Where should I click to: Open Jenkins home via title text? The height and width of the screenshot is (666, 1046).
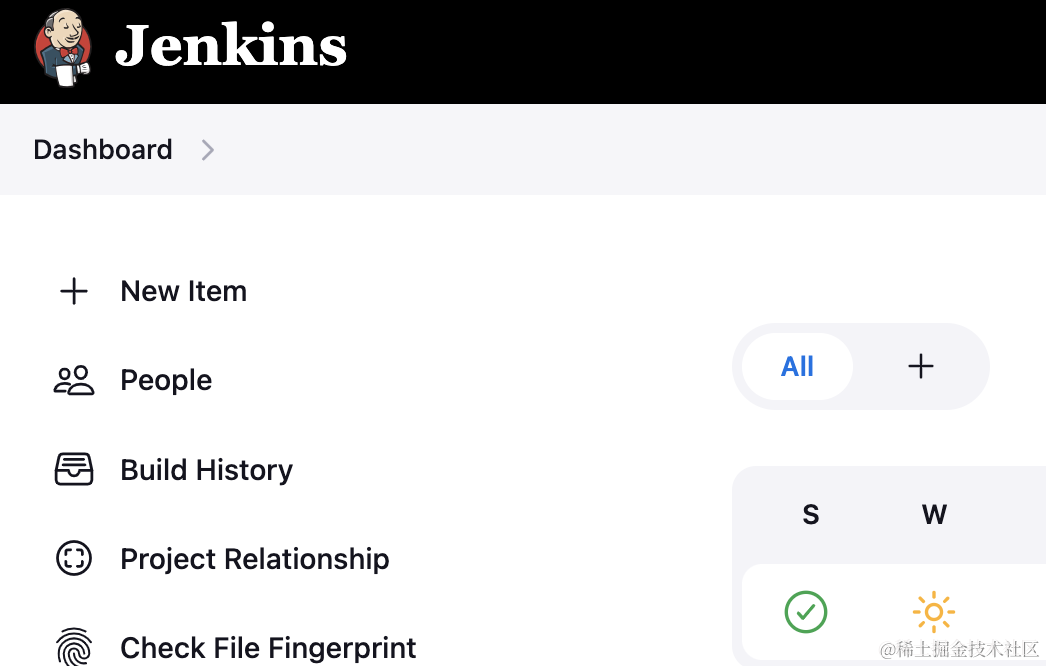coord(231,45)
